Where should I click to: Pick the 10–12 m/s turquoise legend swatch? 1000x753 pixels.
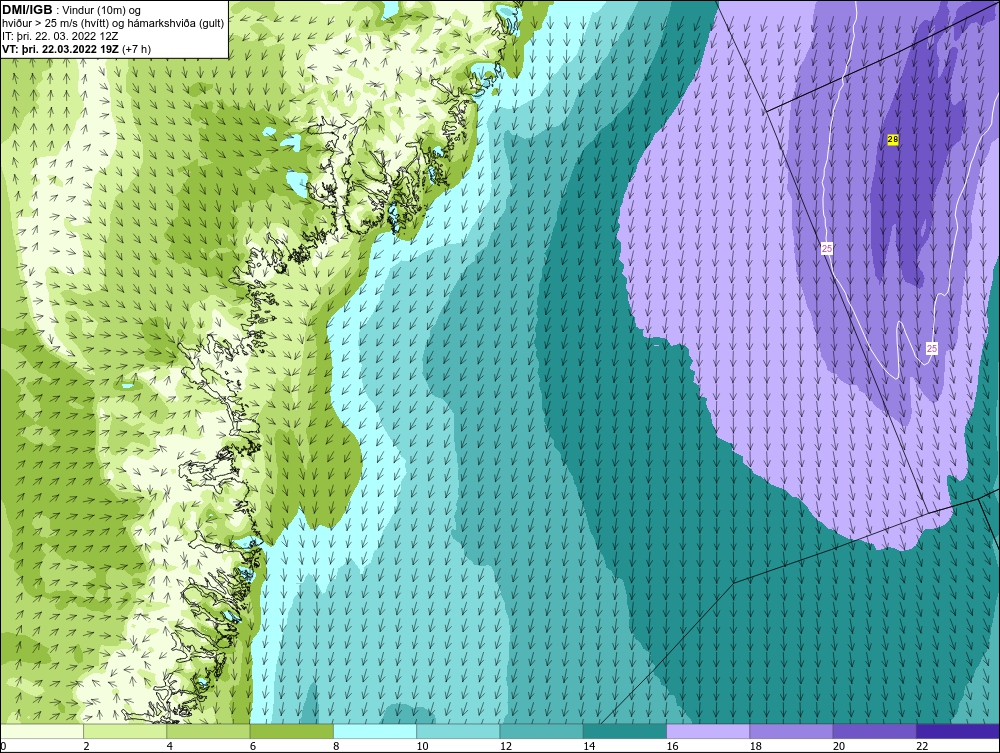tap(458, 731)
